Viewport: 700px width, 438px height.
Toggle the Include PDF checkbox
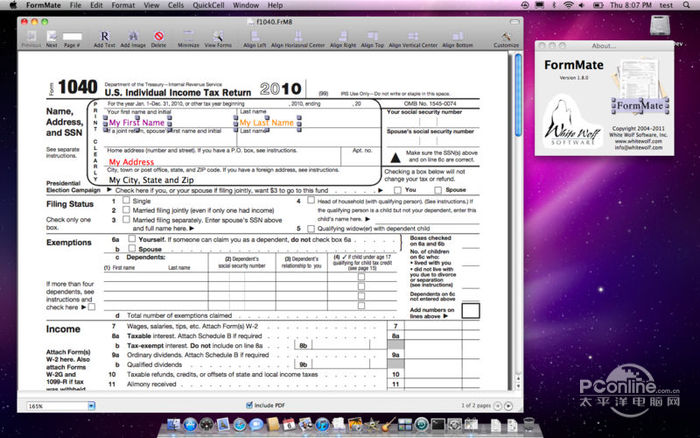pos(249,405)
